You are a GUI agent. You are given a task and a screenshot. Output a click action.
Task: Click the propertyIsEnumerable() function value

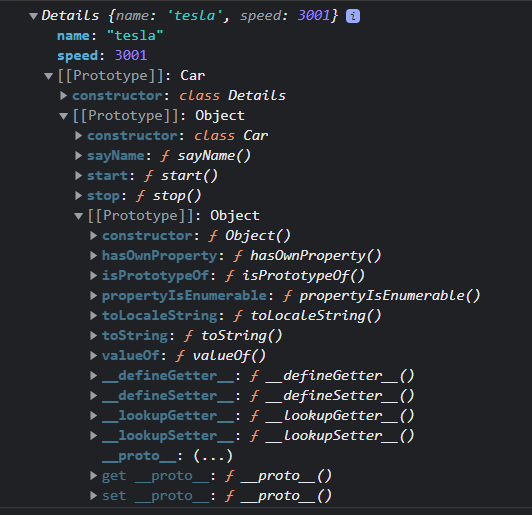click(x=382, y=296)
